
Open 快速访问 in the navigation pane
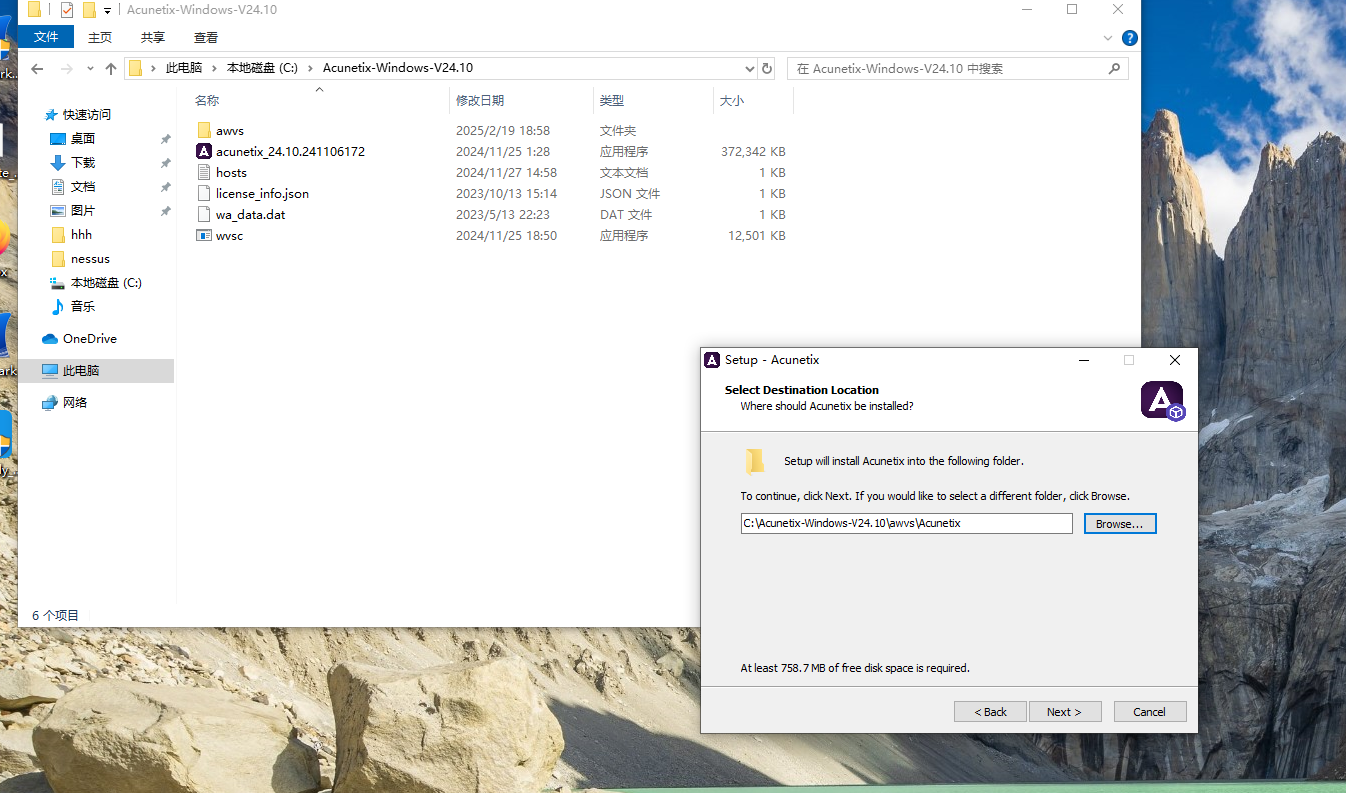87,115
